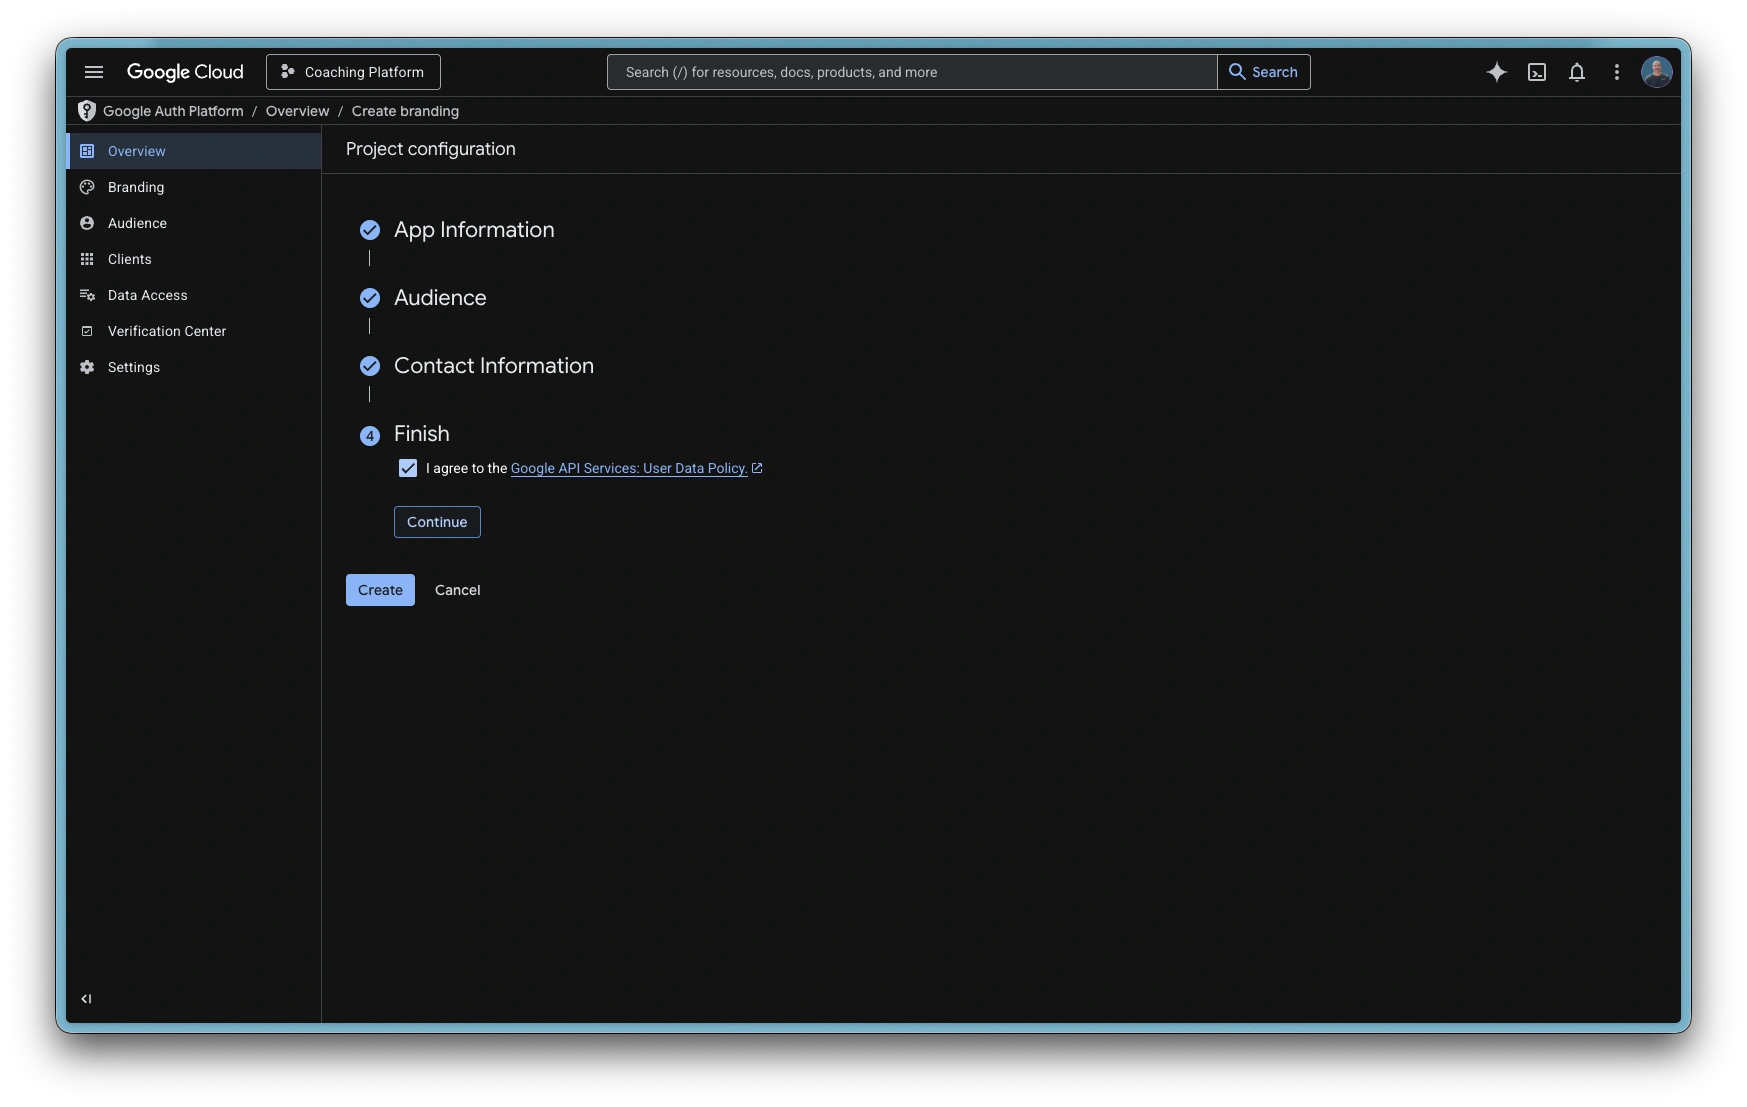Expand the Contact Information step
This screenshot has width=1747, height=1107.
pyautogui.click(x=493, y=366)
